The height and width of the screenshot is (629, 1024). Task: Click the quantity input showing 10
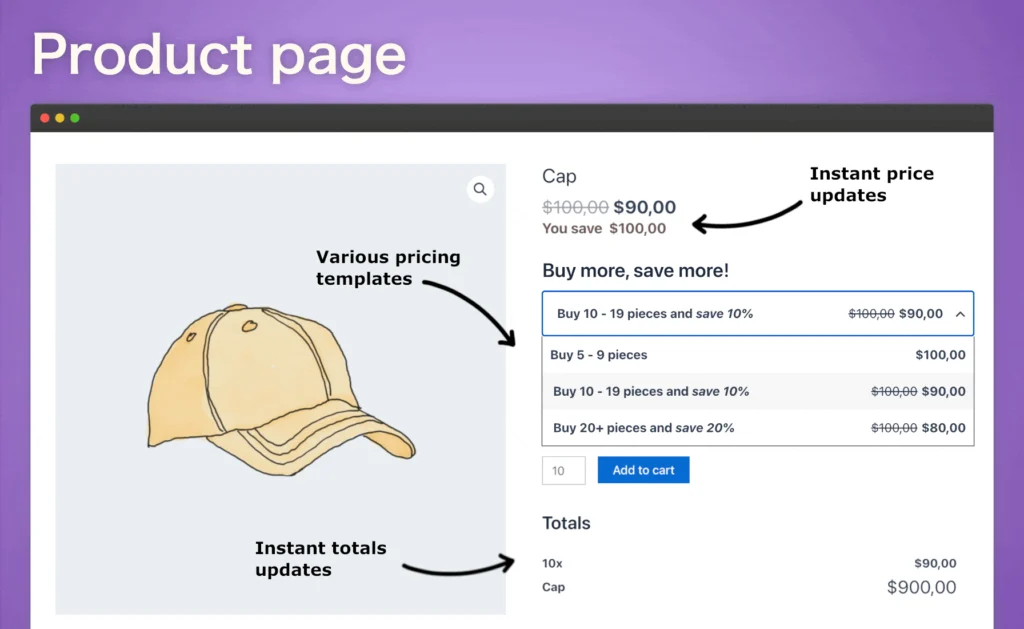tap(563, 470)
